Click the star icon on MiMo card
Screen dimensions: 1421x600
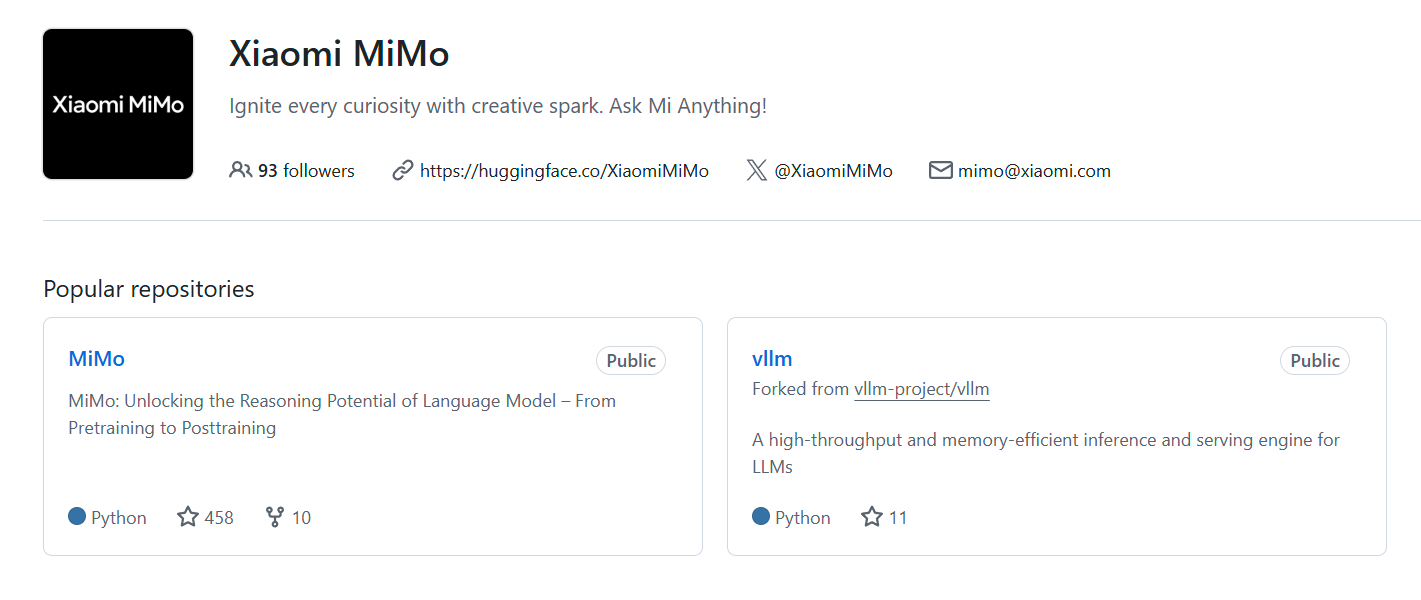188,517
